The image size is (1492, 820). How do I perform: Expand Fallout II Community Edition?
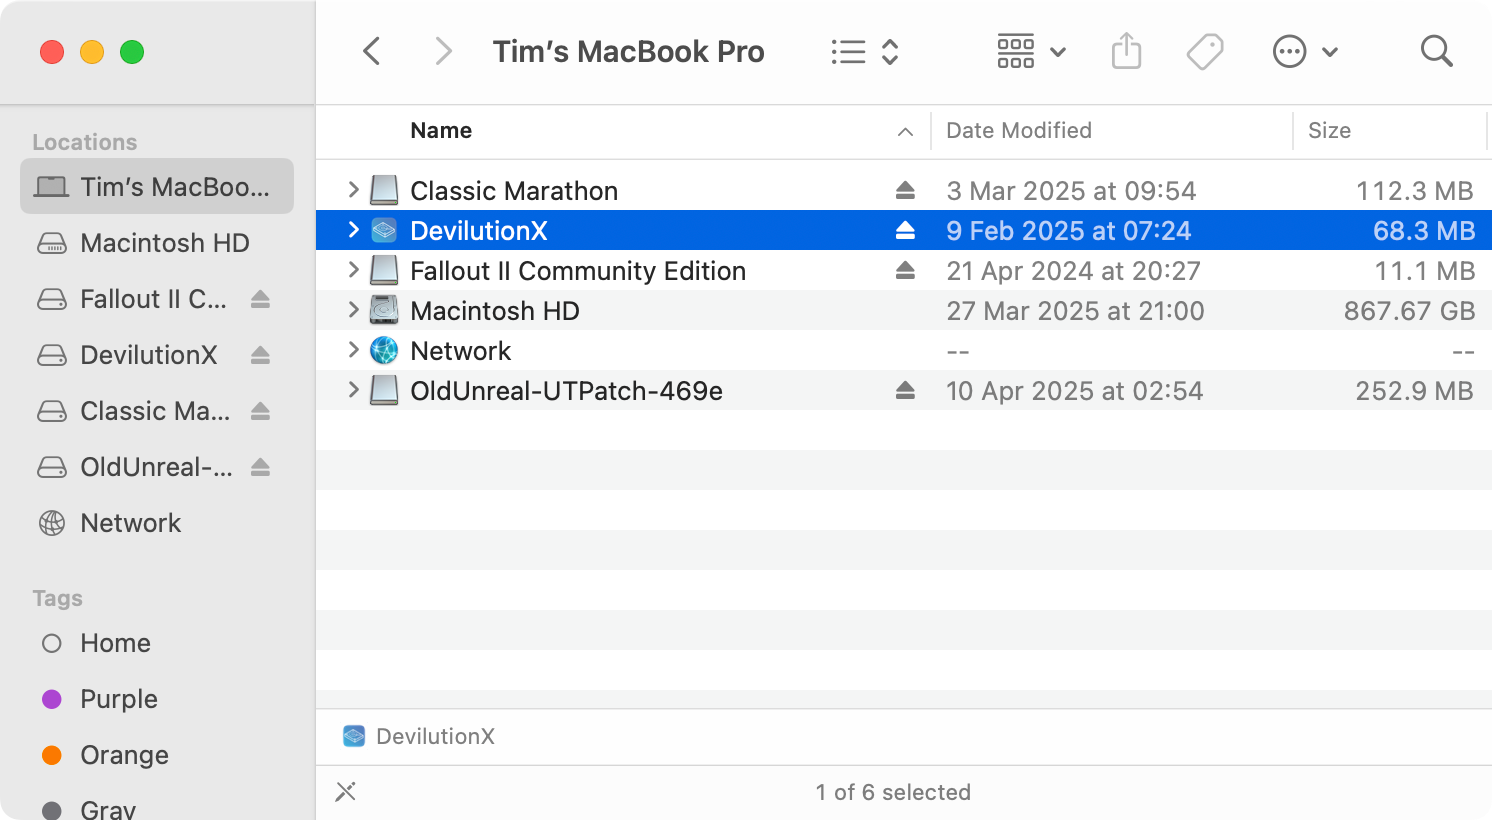pyautogui.click(x=352, y=270)
